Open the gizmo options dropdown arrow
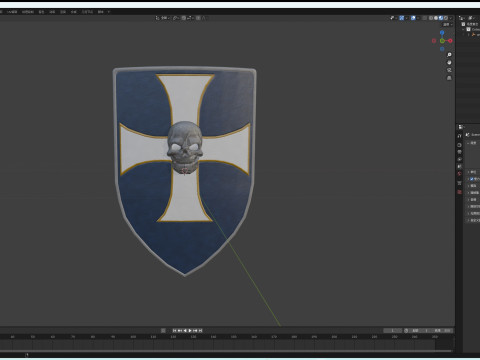The width and height of the screenshot is (480, 360). 406,18
